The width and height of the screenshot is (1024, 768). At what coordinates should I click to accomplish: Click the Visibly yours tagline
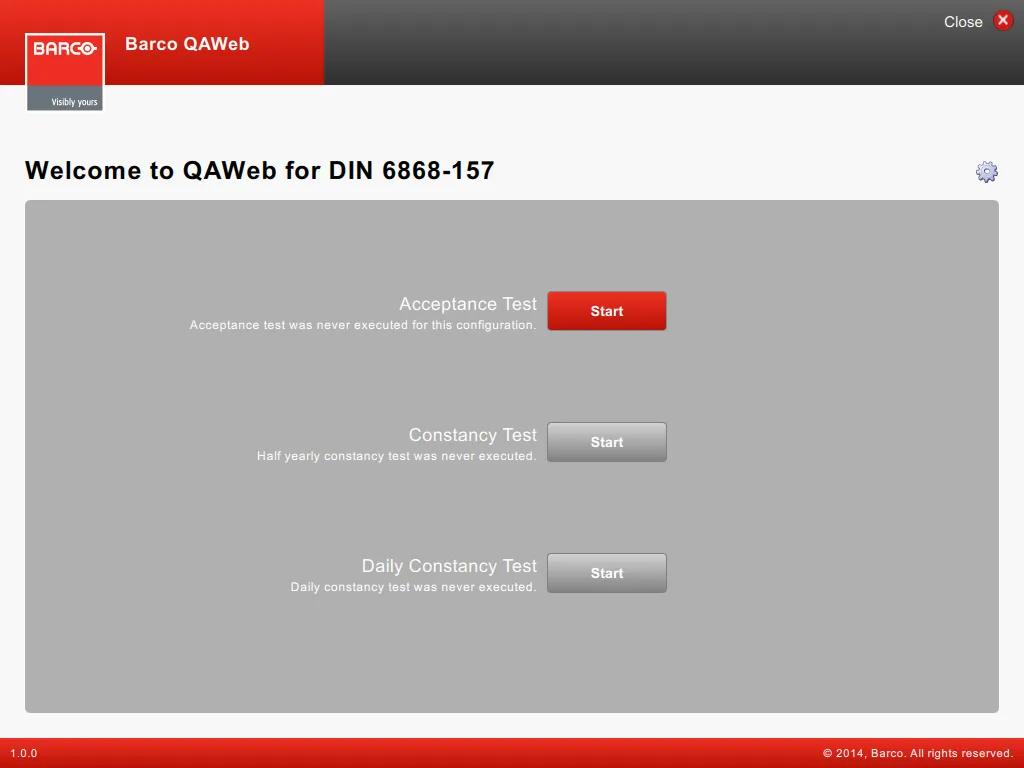click(x=74, y=102)
